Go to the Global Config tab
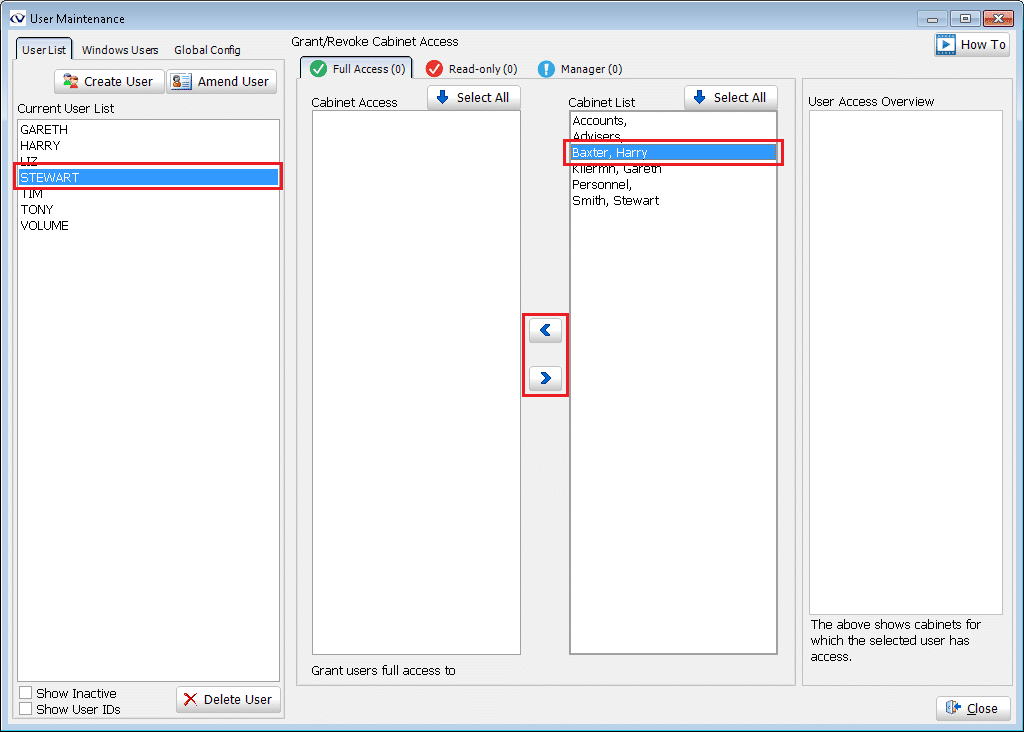The image size is (1024, 732). 207,50
